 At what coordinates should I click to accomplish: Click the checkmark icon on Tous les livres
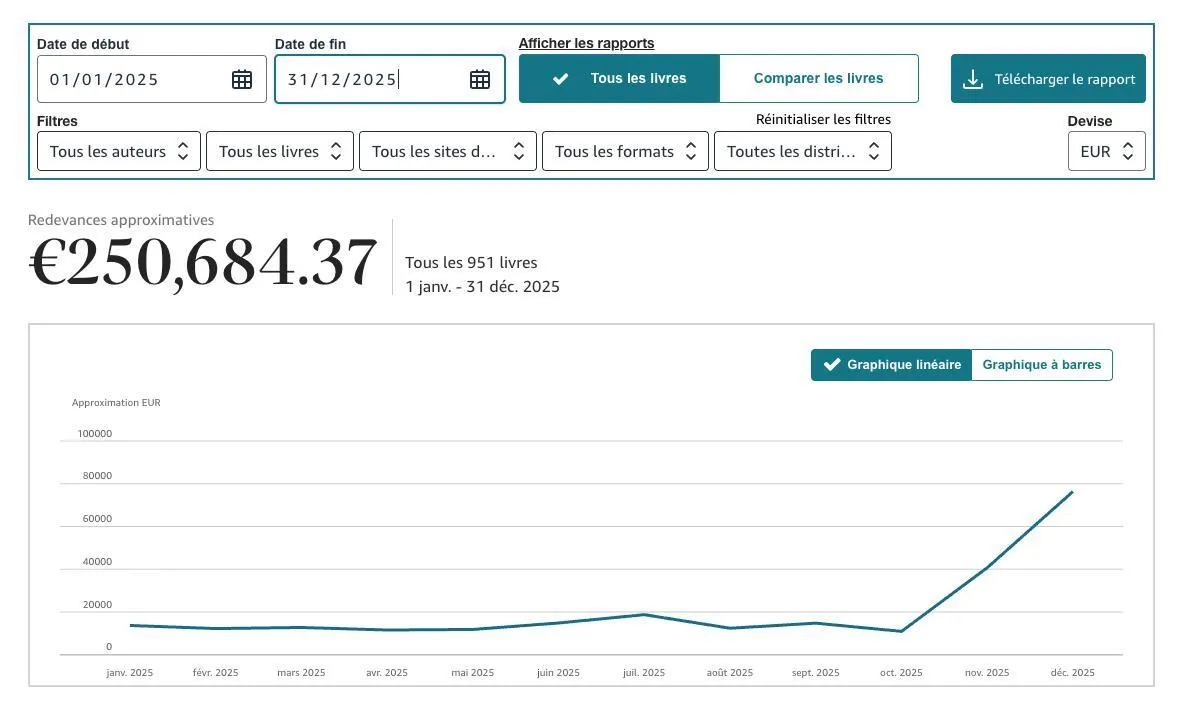click(560, 78)
